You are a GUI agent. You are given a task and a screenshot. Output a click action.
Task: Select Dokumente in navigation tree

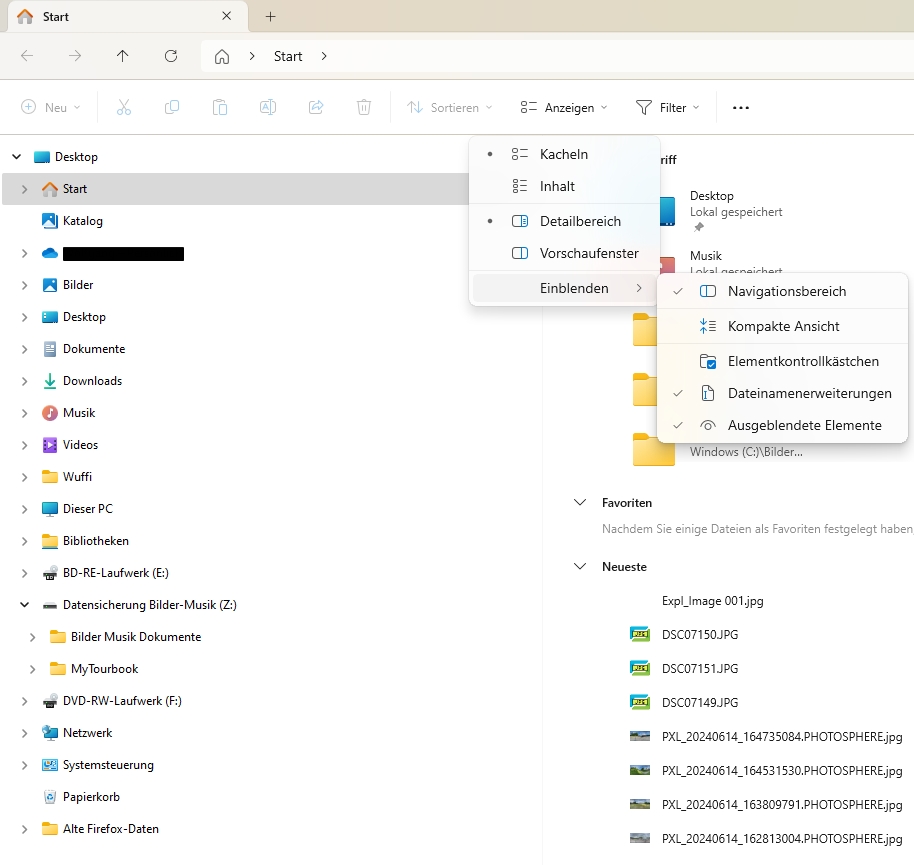(x=94, y=349)
